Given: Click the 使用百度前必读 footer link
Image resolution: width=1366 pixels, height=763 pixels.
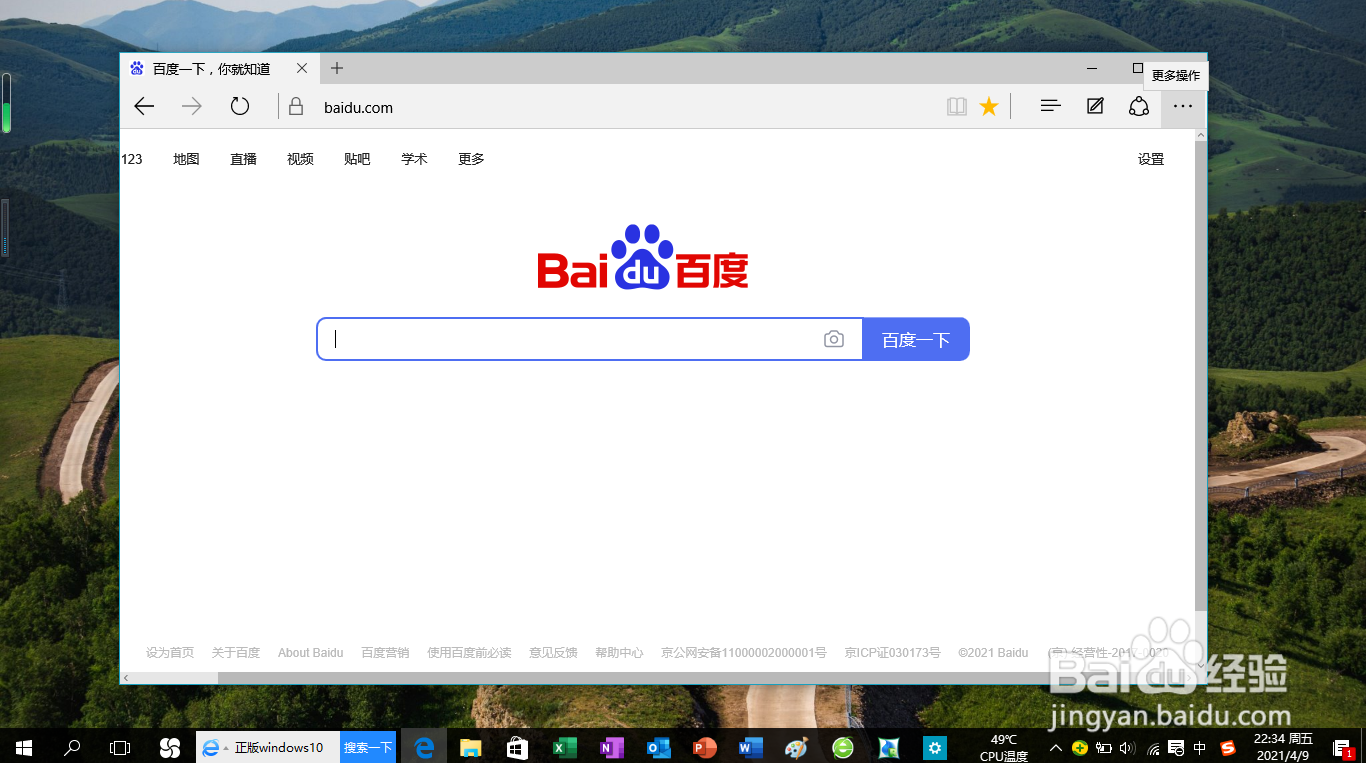Looking at the screenshot, I should tap(469, 652).
